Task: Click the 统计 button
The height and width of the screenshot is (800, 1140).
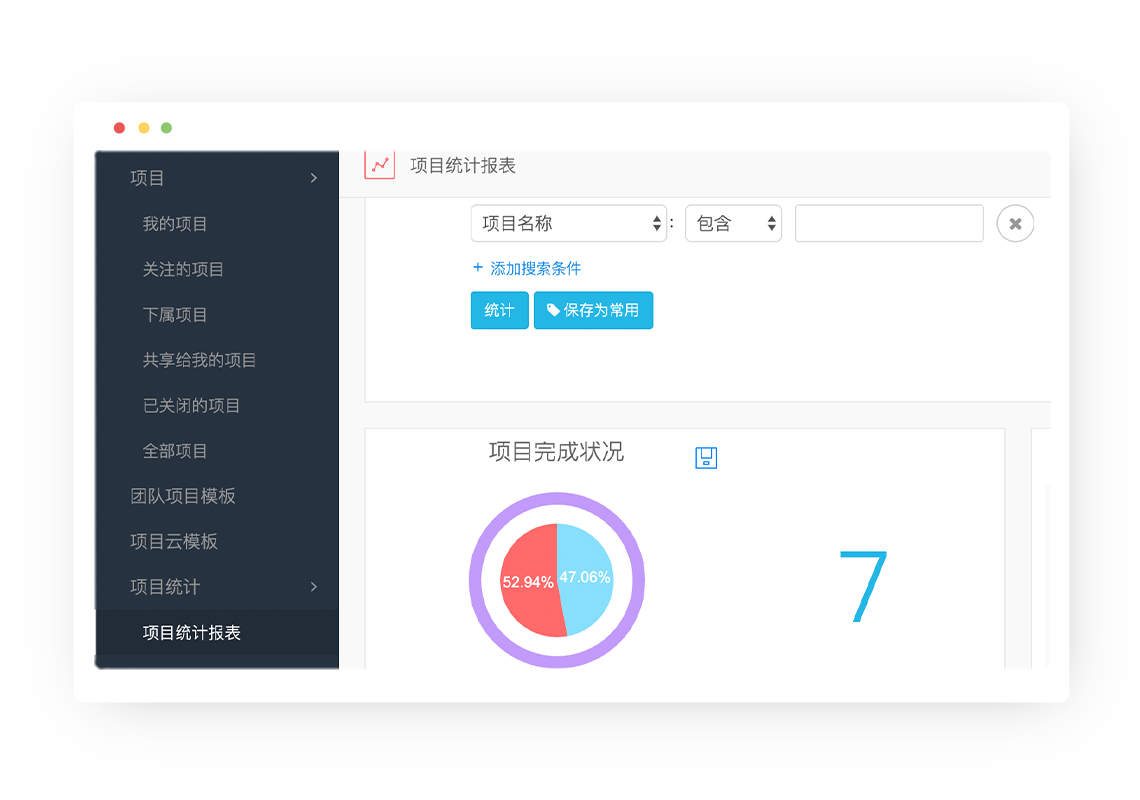Action: pos(499,311)
